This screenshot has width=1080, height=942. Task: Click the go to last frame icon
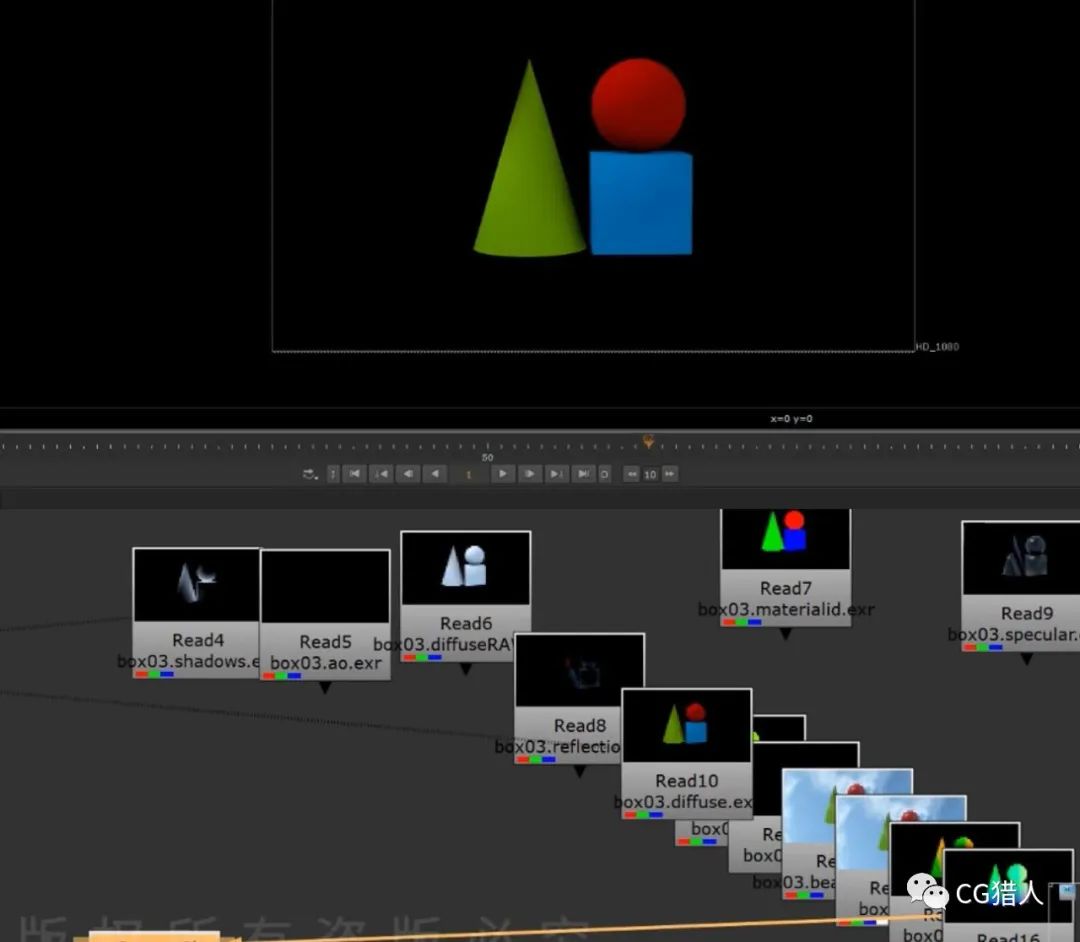[x=584, y=474]
